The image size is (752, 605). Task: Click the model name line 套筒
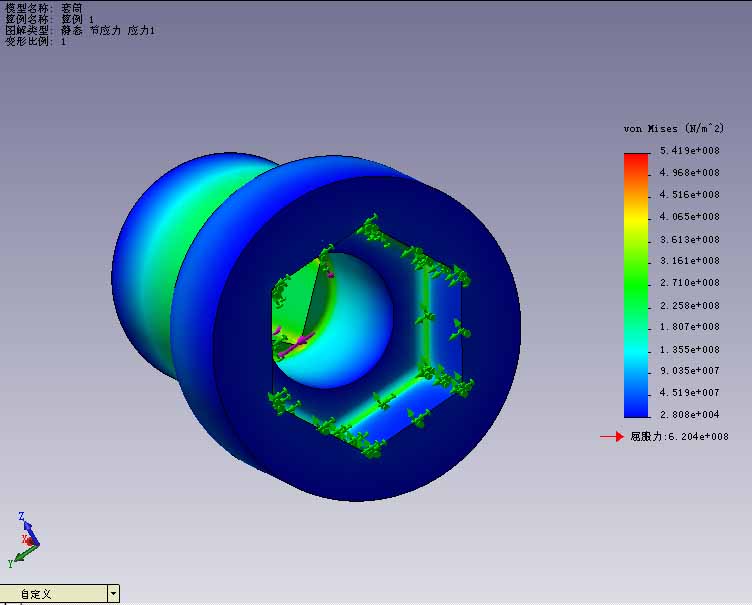[x=44, y=8]
